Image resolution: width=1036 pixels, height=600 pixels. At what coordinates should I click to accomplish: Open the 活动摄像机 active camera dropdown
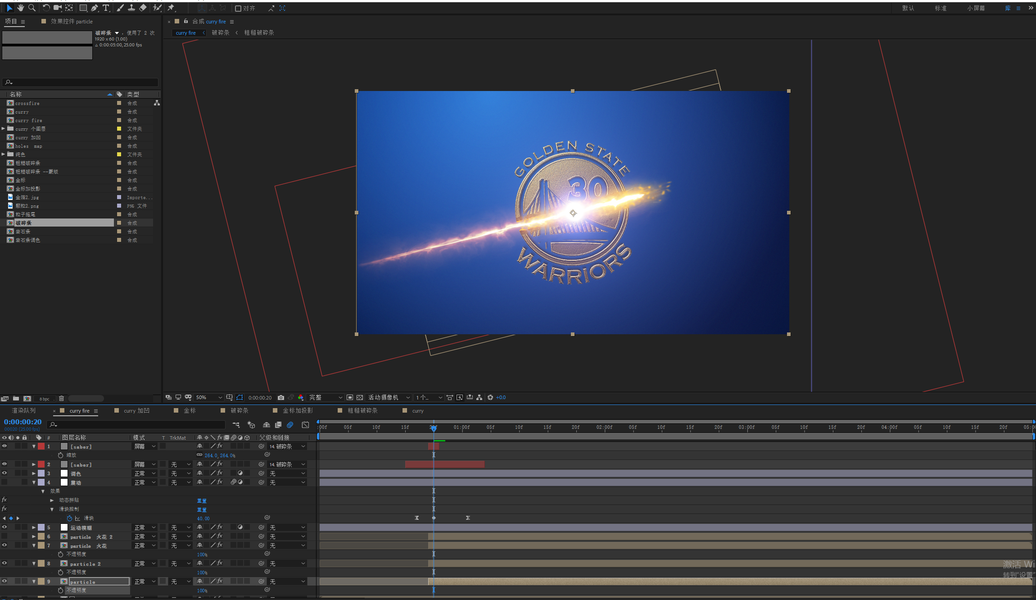(x=388, y=398)
